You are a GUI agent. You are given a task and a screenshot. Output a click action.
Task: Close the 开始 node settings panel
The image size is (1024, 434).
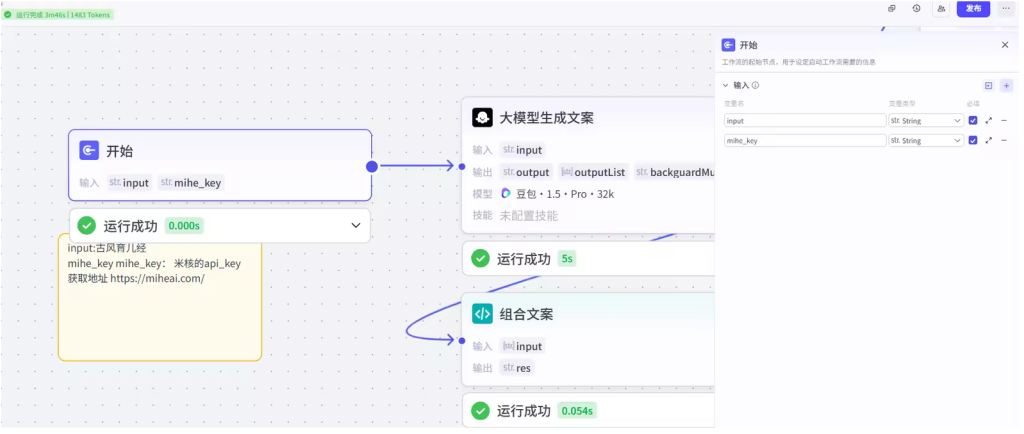tap(1005, 45)
